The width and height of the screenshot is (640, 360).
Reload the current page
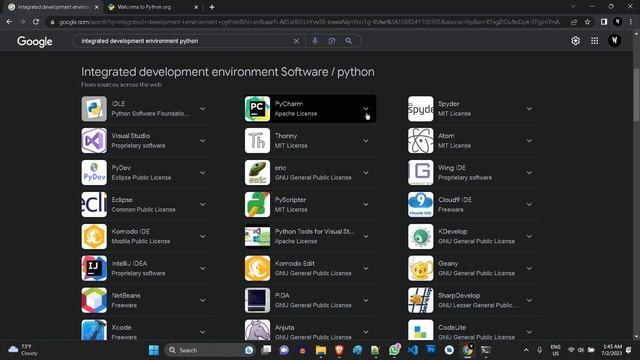pyautogui.click(x=36, y=22)
